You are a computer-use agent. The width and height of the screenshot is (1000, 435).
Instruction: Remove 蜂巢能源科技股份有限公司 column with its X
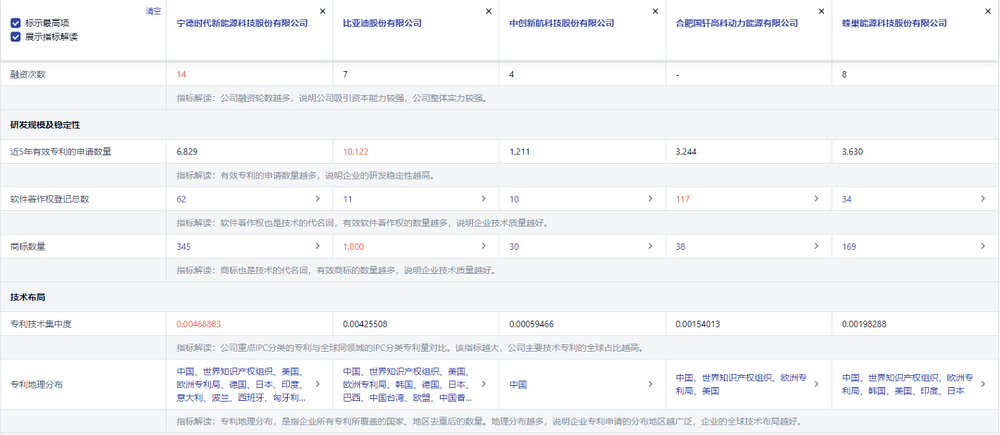point(988,11)
